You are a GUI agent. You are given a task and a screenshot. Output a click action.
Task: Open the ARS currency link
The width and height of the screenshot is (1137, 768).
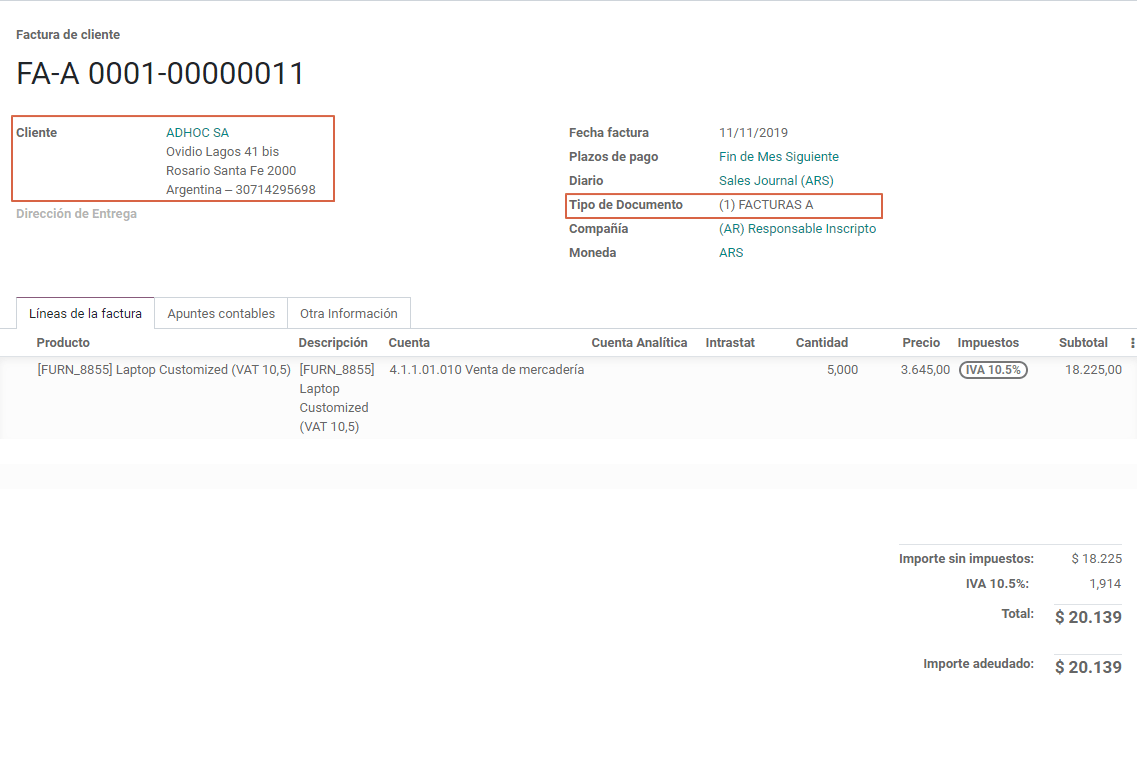pos(731,253)
